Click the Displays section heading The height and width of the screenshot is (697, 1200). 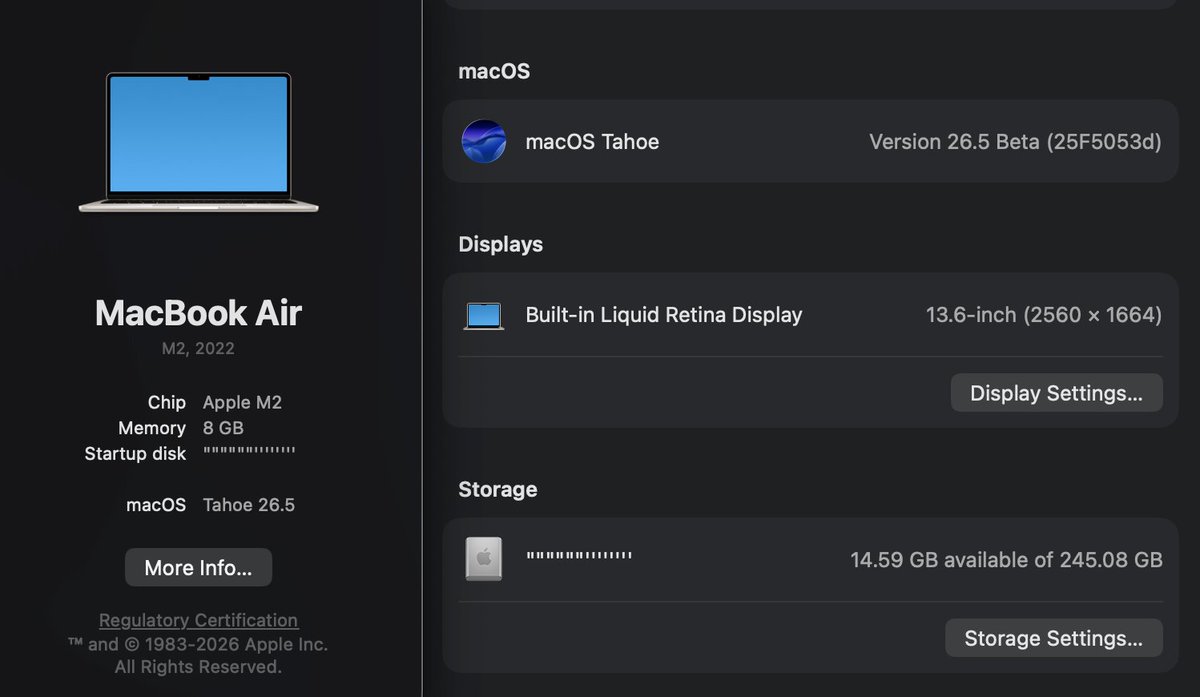[x=500, y=244]
